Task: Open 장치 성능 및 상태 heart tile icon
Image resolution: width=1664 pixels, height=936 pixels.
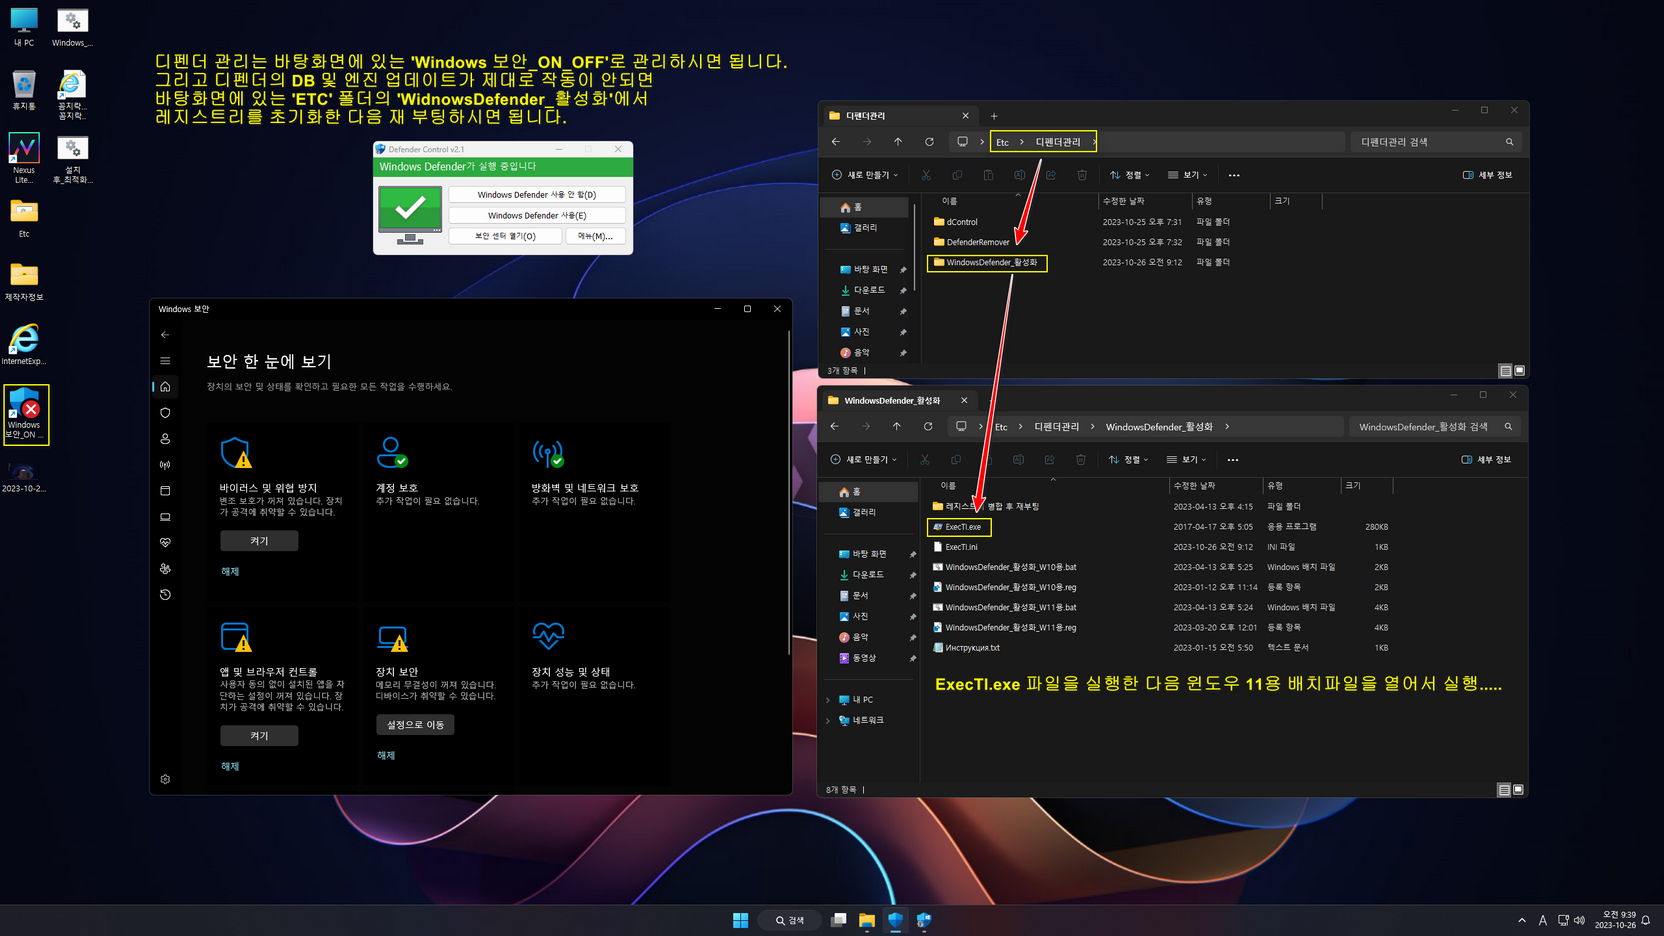Action: (548, 636)
